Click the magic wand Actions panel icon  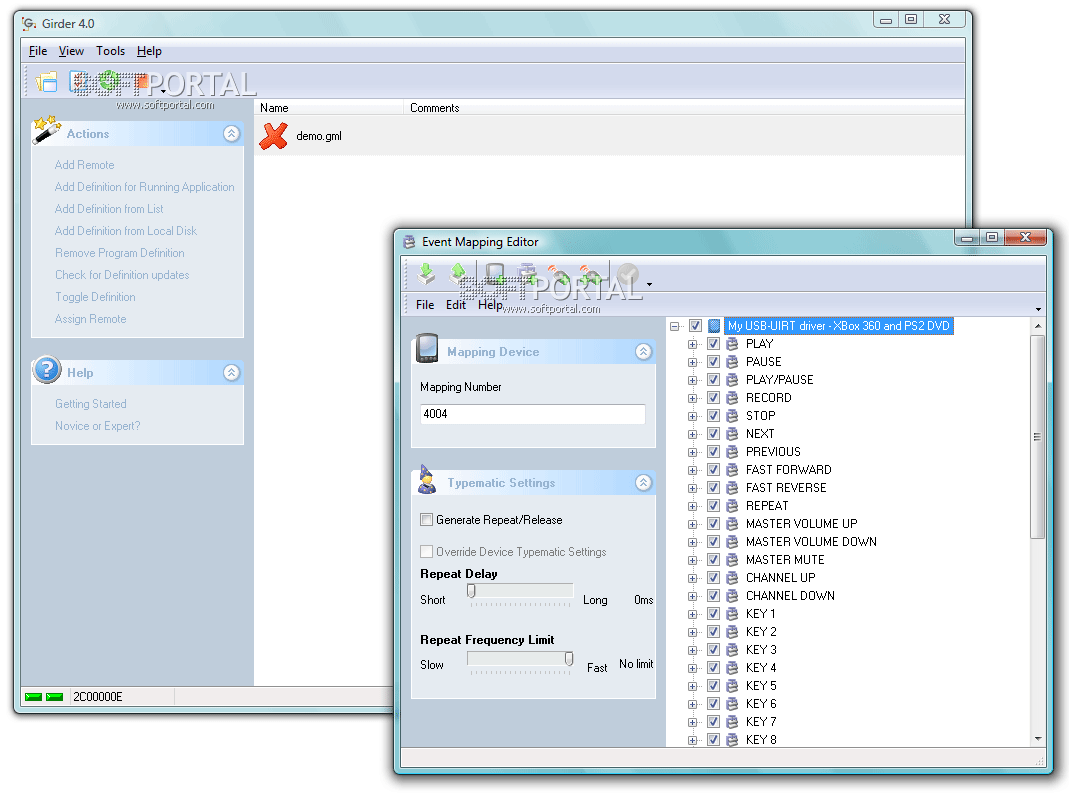point(46,130)
